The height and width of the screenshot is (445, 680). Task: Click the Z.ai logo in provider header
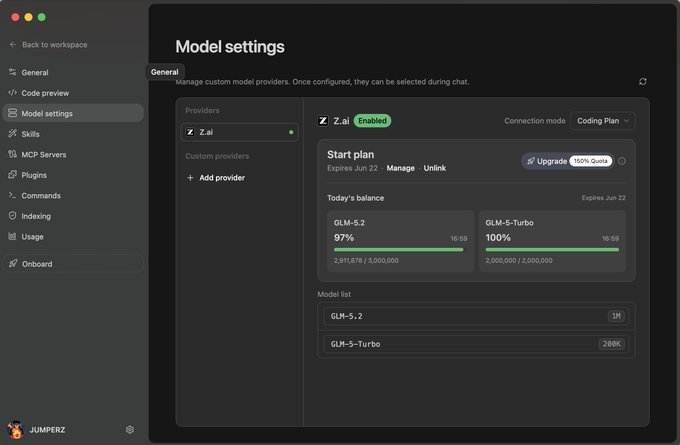tap(323, 121)
